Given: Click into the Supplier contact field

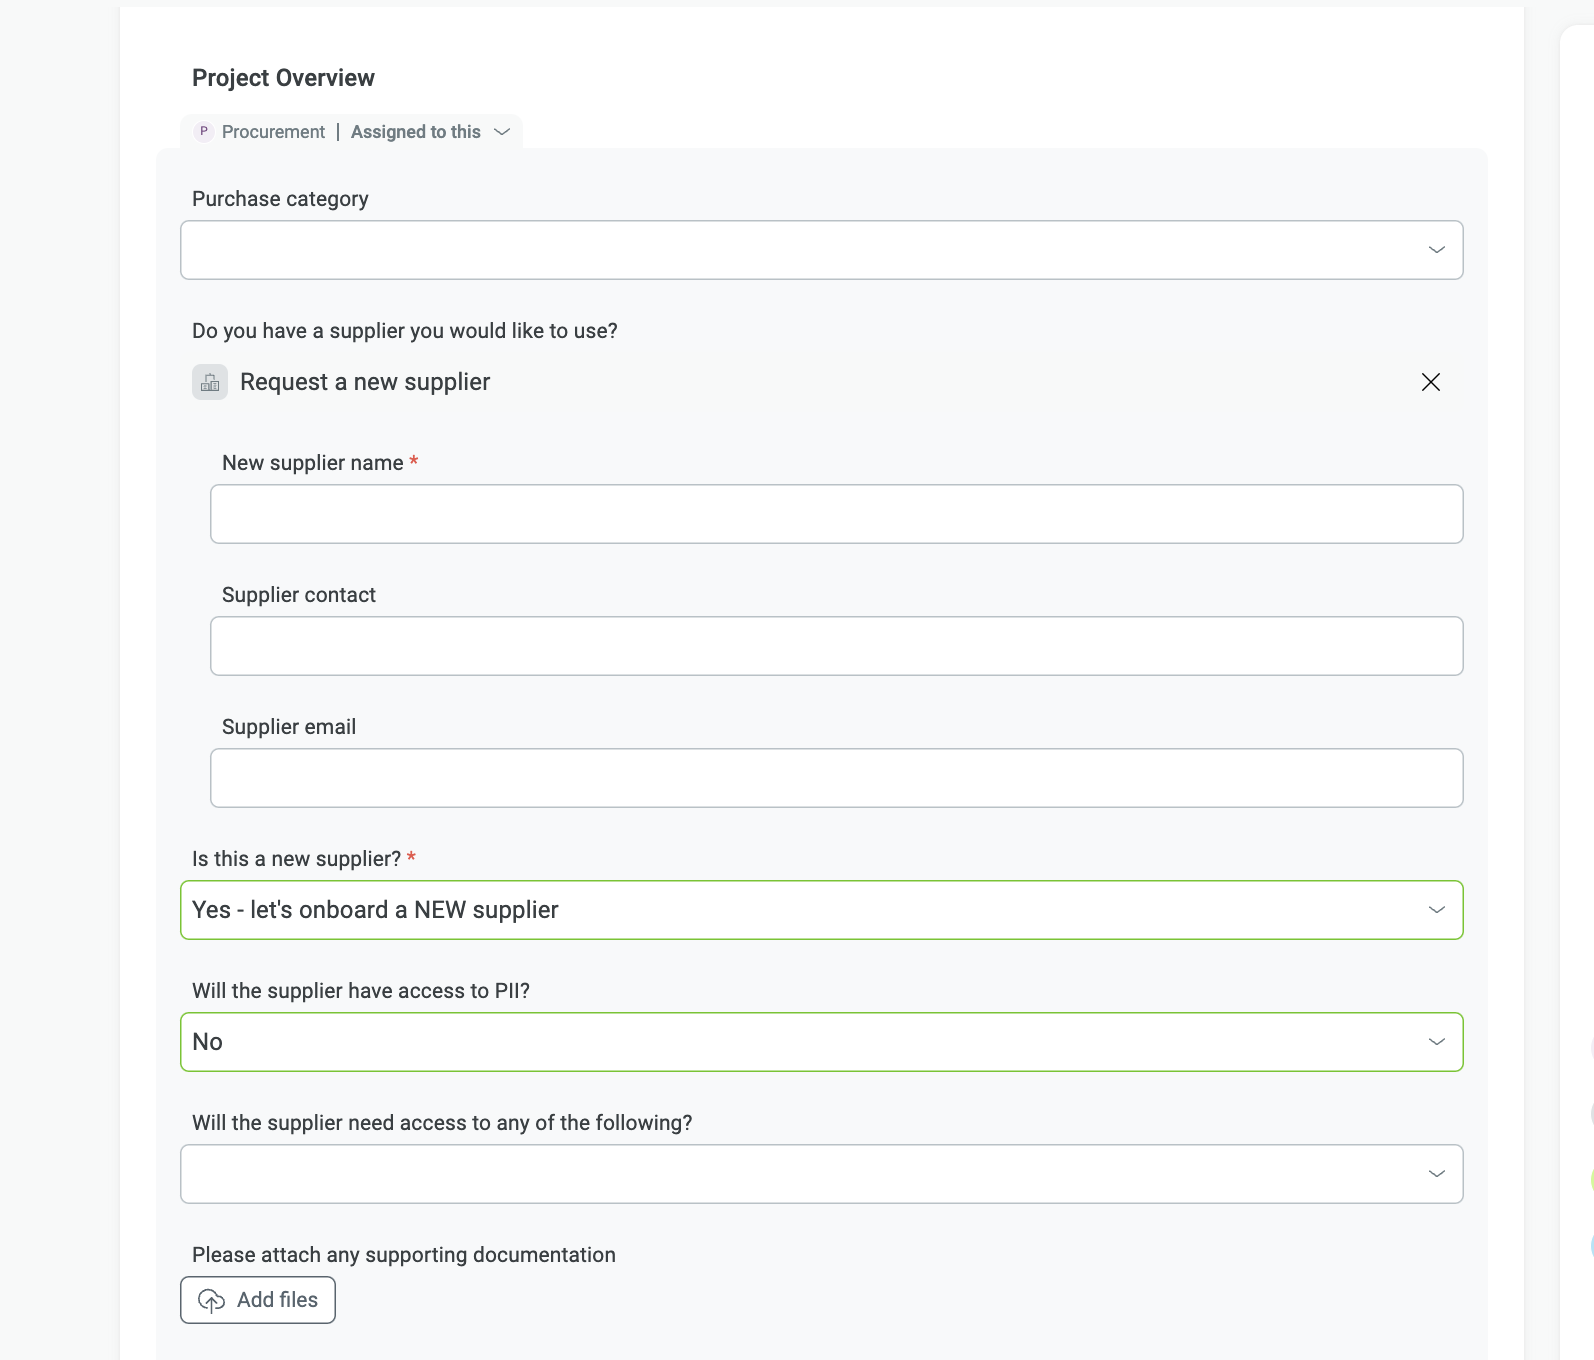Looking at the screenshot, I should pos(836,646).
